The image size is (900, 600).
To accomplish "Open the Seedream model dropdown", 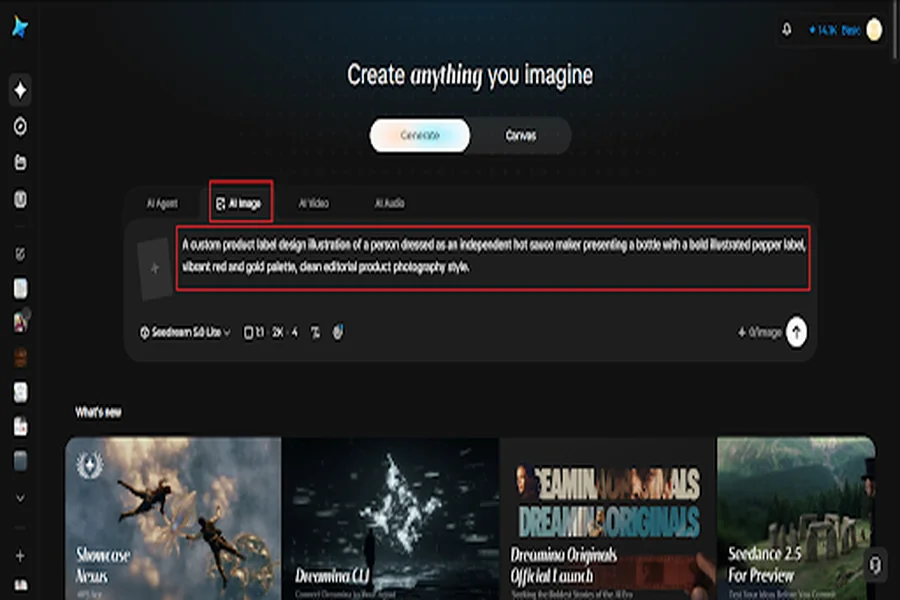I will click(x=185, y=332).
